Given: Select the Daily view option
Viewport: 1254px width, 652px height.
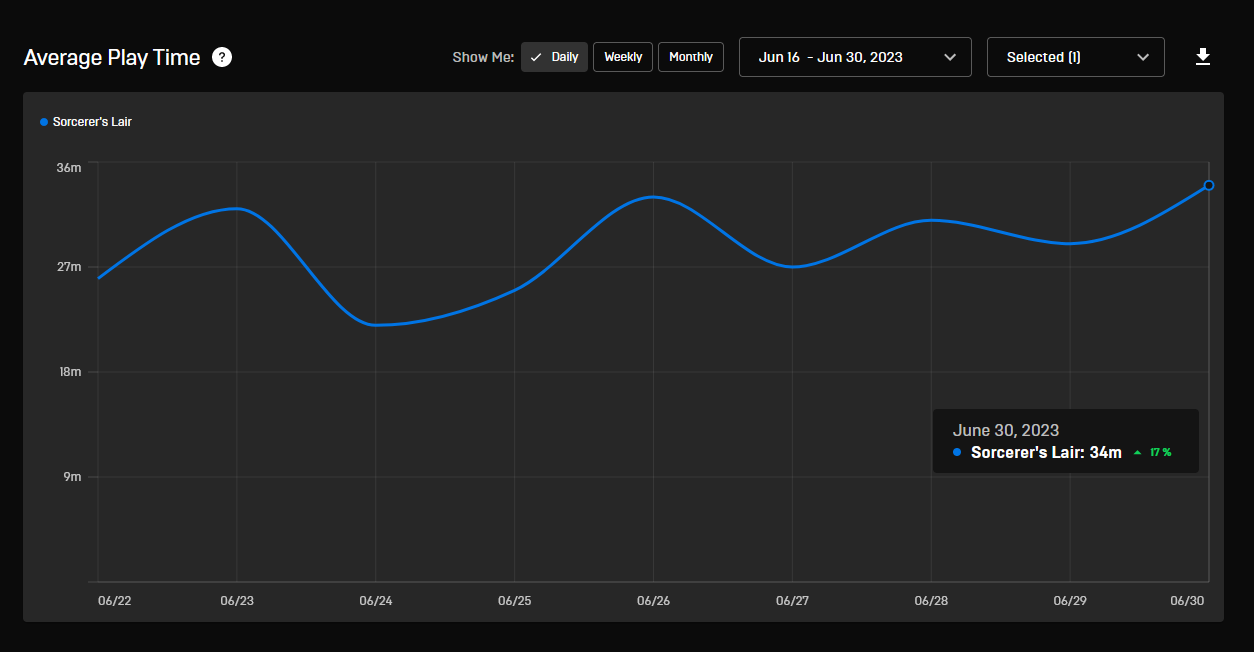Looking at the screenshot, I should (x=554, y=57).
